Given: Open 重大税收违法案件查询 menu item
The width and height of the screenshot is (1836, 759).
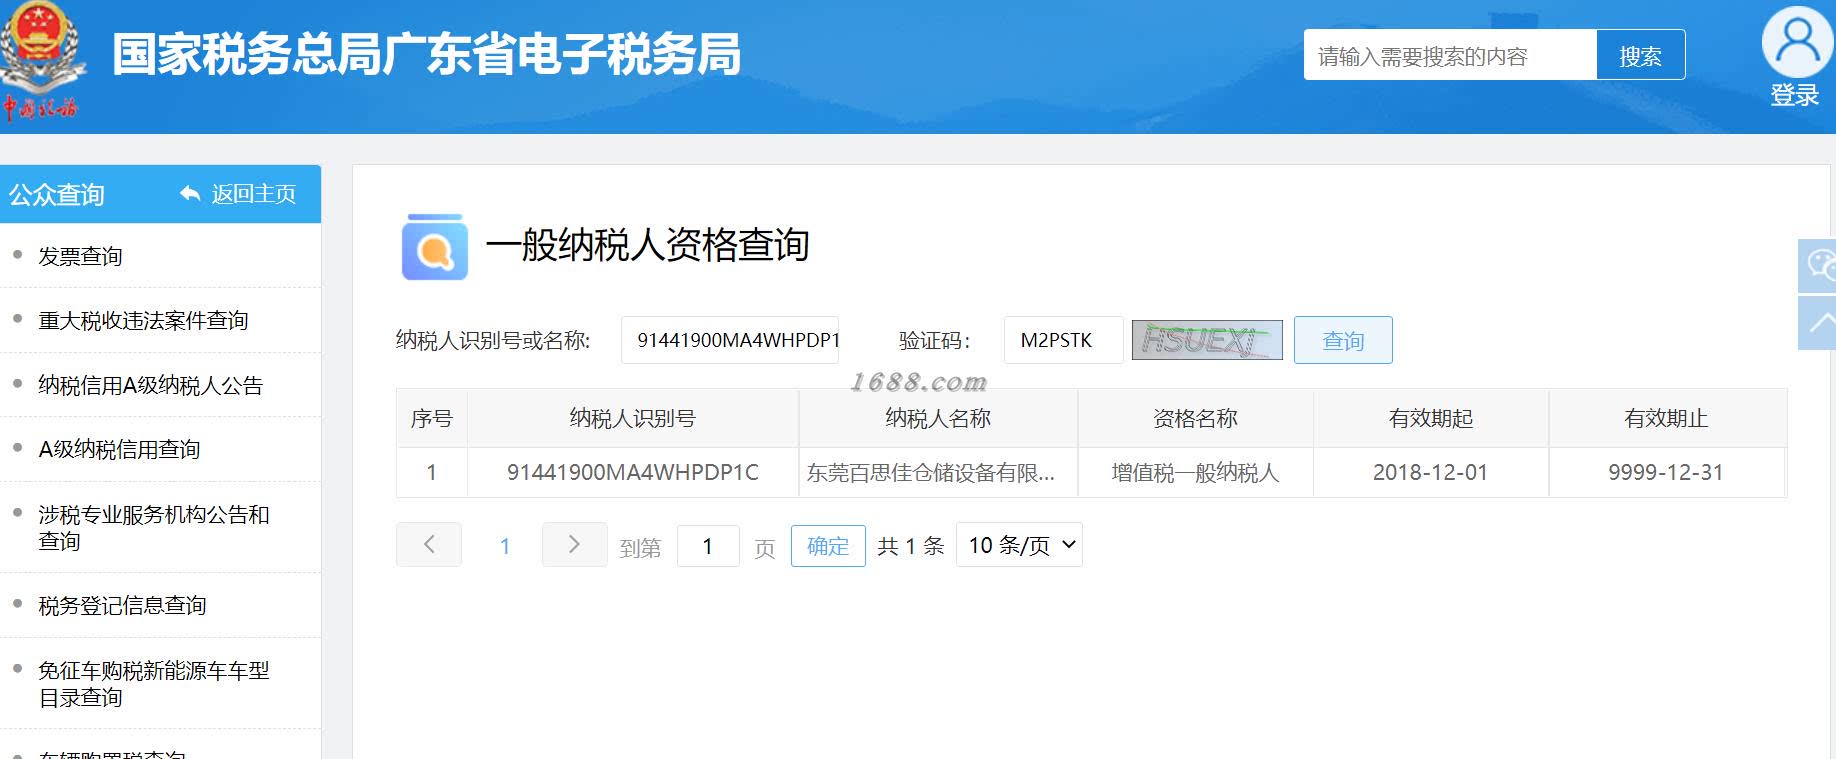Looking at the screenshot, I should 143,320.
